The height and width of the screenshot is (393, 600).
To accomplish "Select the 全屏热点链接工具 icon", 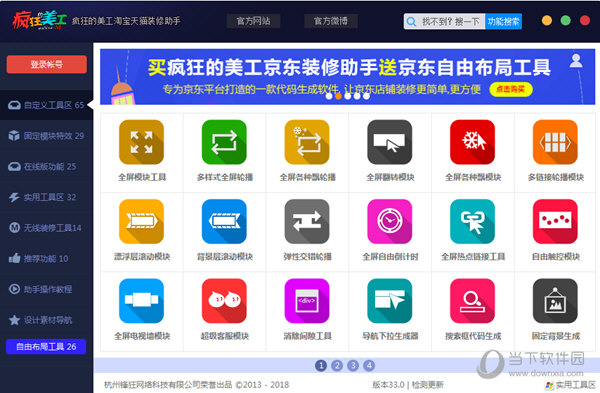I will pyautogui.click(x=473, y=221).
